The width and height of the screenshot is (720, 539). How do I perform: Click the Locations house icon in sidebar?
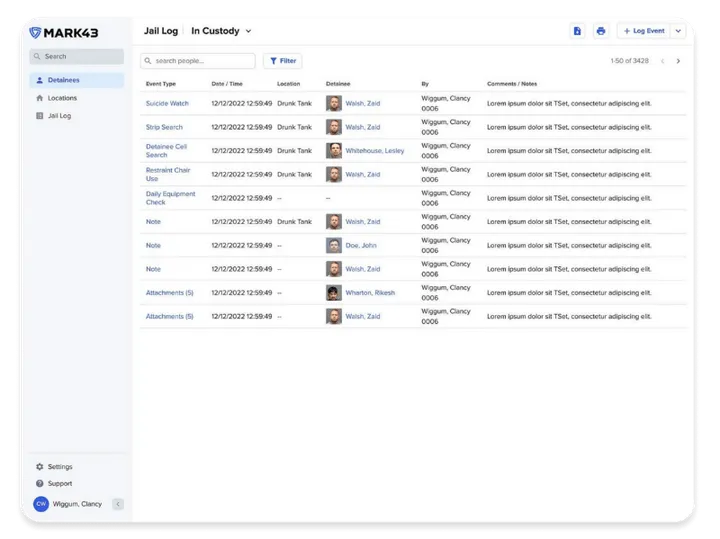39,98
